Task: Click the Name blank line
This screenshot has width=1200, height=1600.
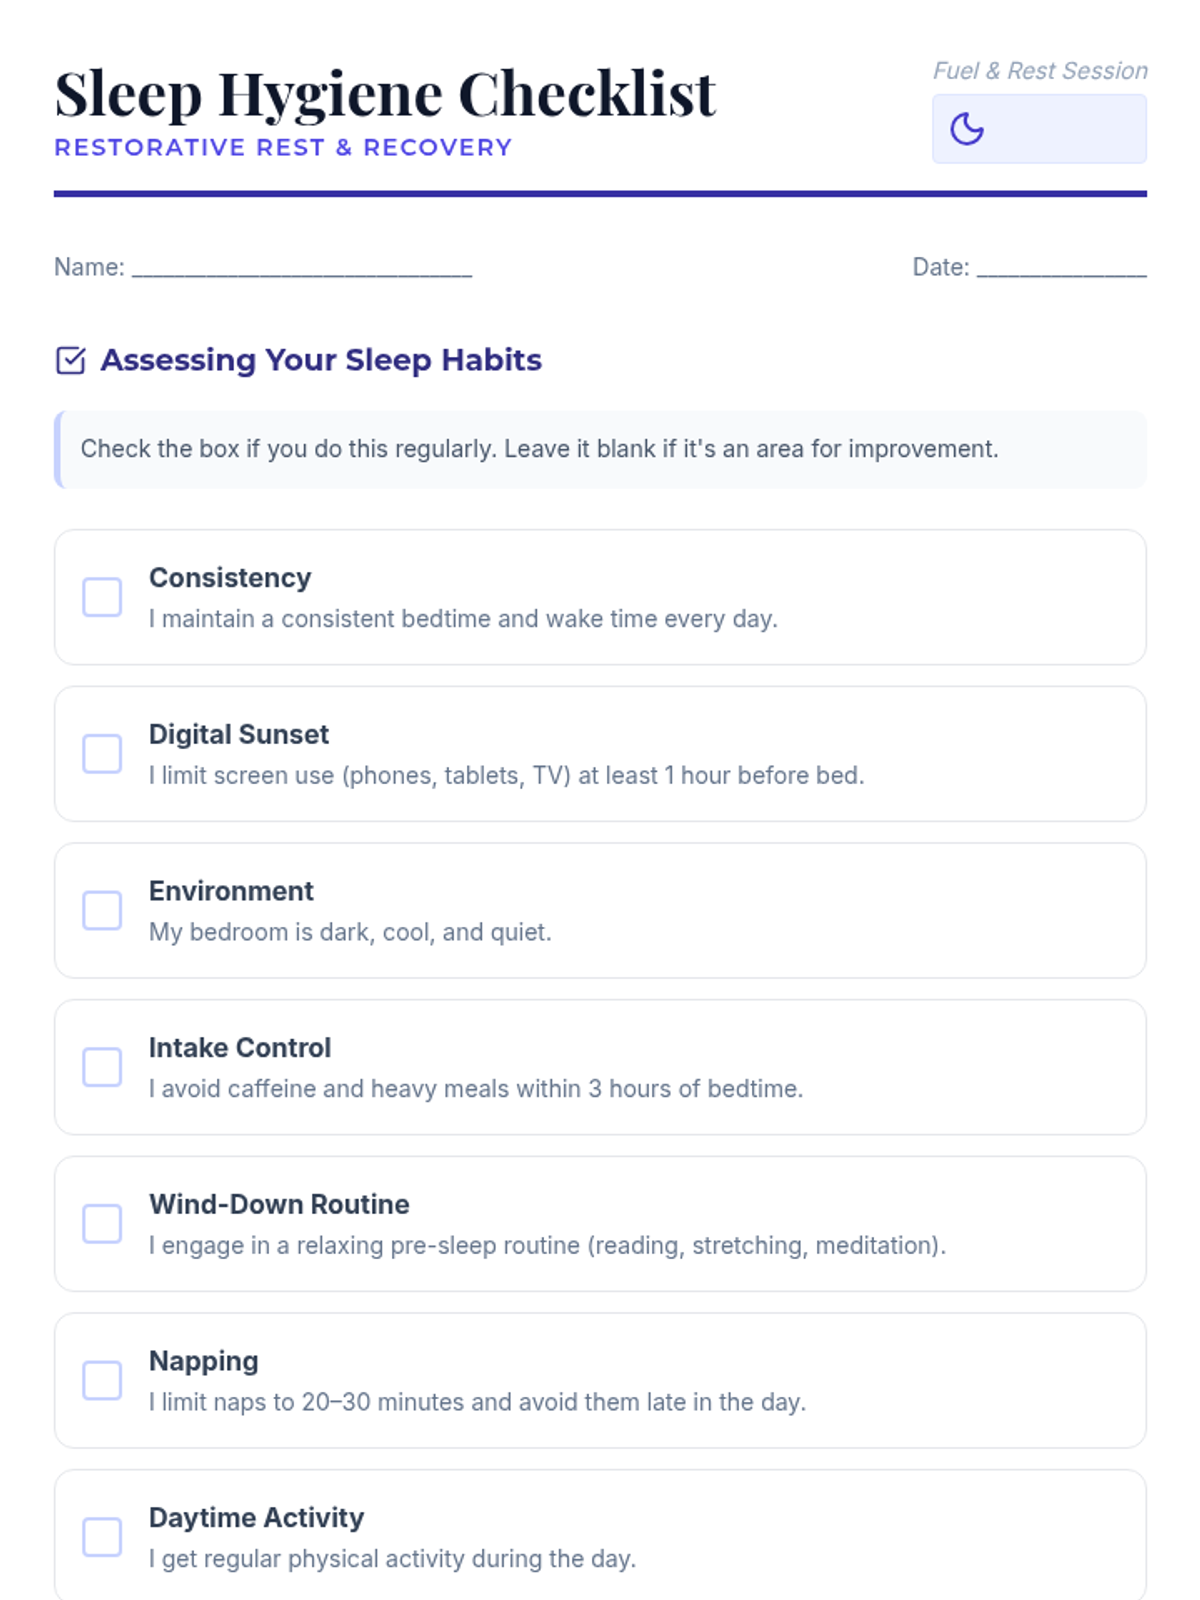Action: [301, 268]
